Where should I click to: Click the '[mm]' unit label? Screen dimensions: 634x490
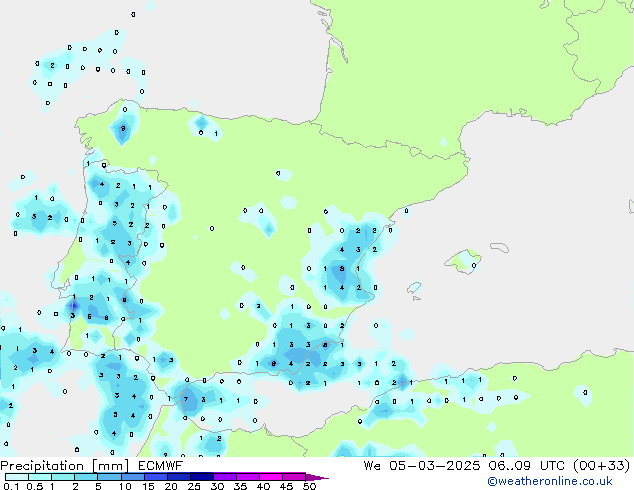coord(111,466)
